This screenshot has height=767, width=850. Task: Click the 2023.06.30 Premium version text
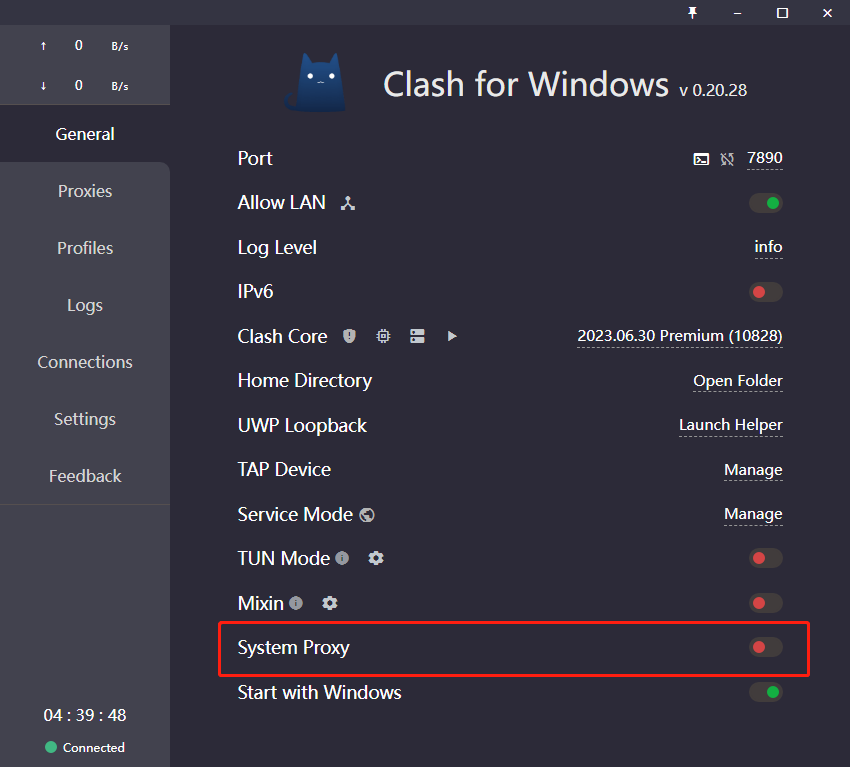point(679,336)
